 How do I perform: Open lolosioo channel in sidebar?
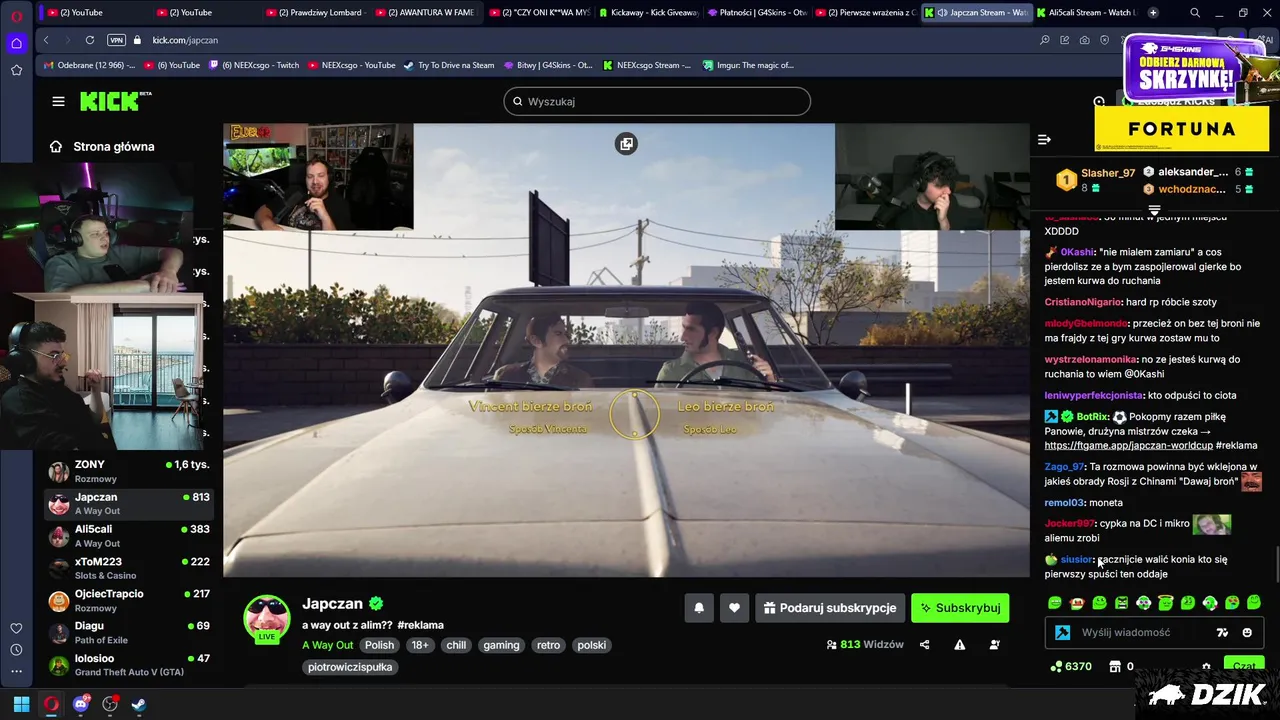pos(128,665)
